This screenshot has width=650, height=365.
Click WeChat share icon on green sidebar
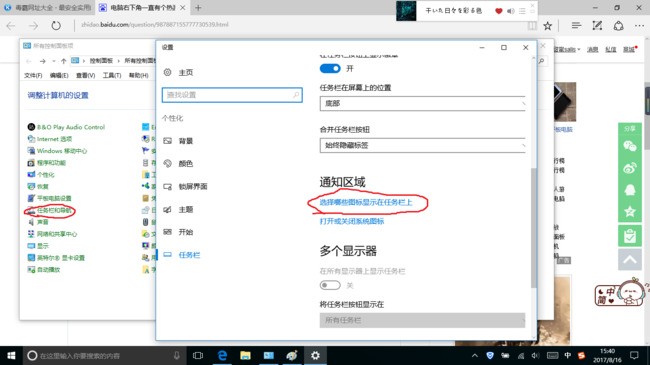pyautogui.click(x=630, y=146)
